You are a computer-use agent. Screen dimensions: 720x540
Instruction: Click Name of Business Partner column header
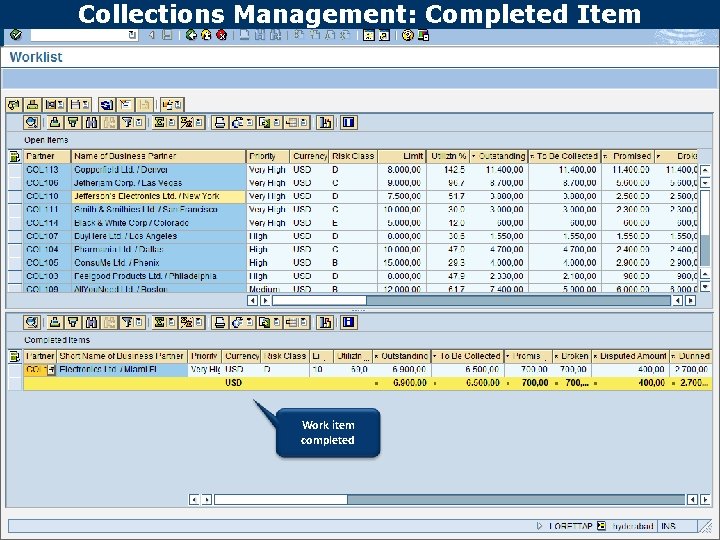point(158,157)
